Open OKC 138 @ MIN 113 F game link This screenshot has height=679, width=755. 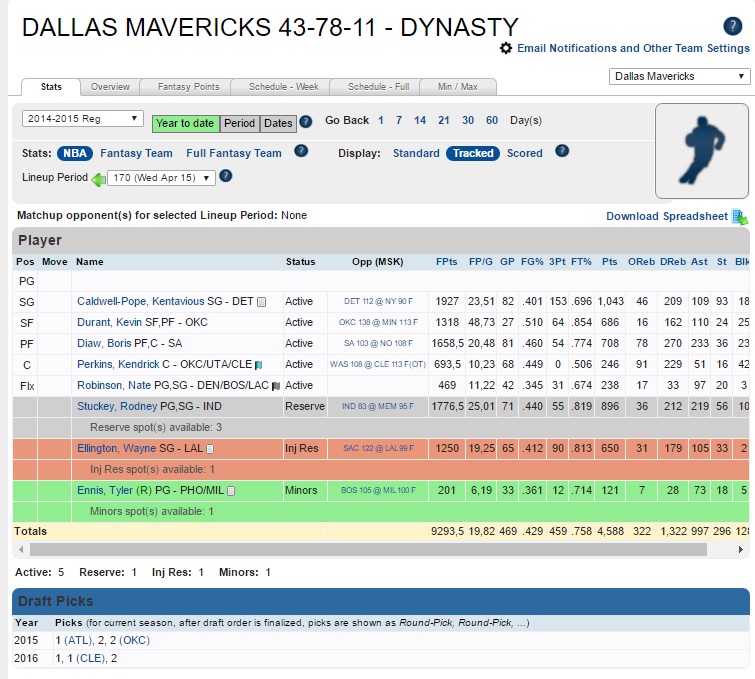tap(378, 322)
